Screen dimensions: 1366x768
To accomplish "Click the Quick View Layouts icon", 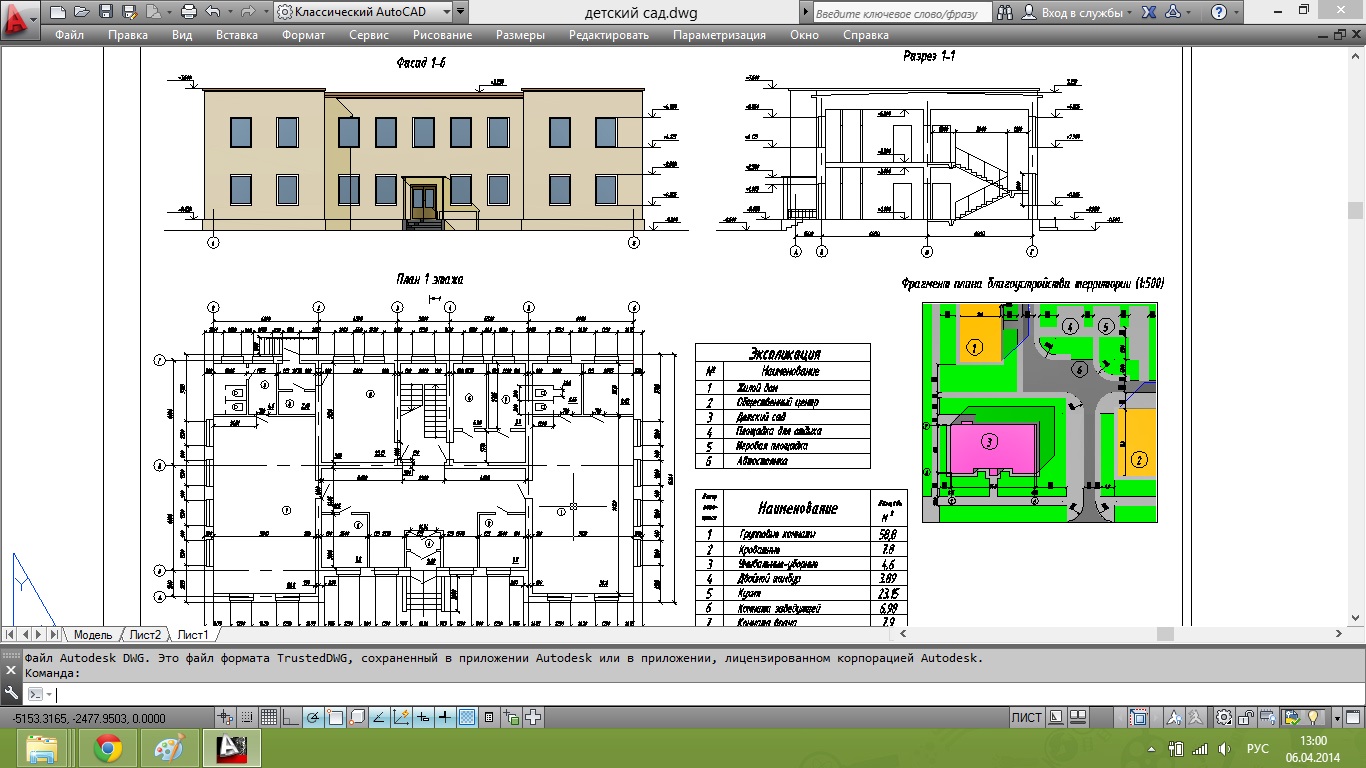I will click(1056, 717).
